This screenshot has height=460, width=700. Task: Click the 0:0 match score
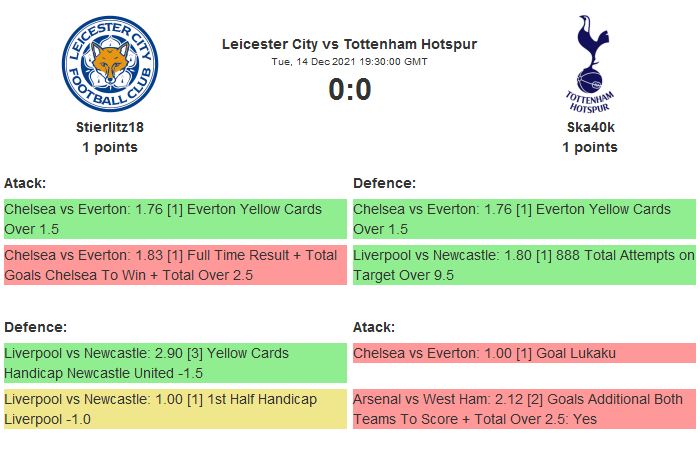(x=349, y=90)
